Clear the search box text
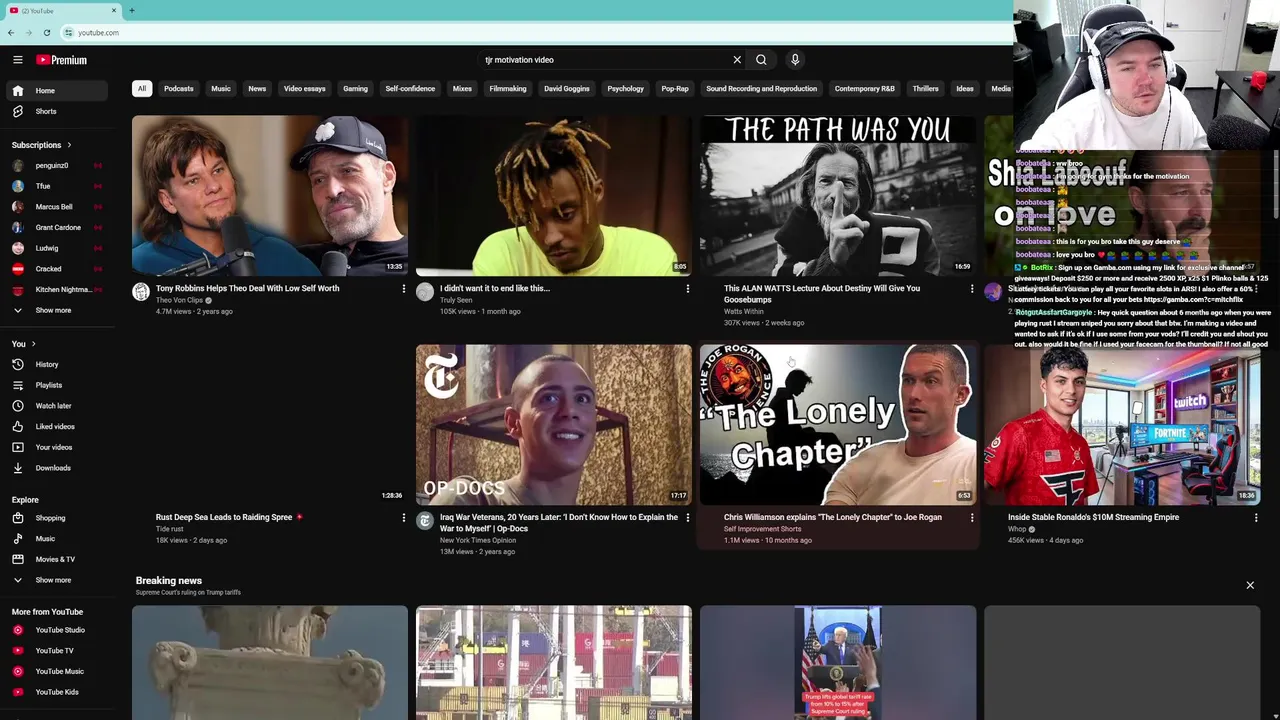1280x720 pixels. pos(737,60)
